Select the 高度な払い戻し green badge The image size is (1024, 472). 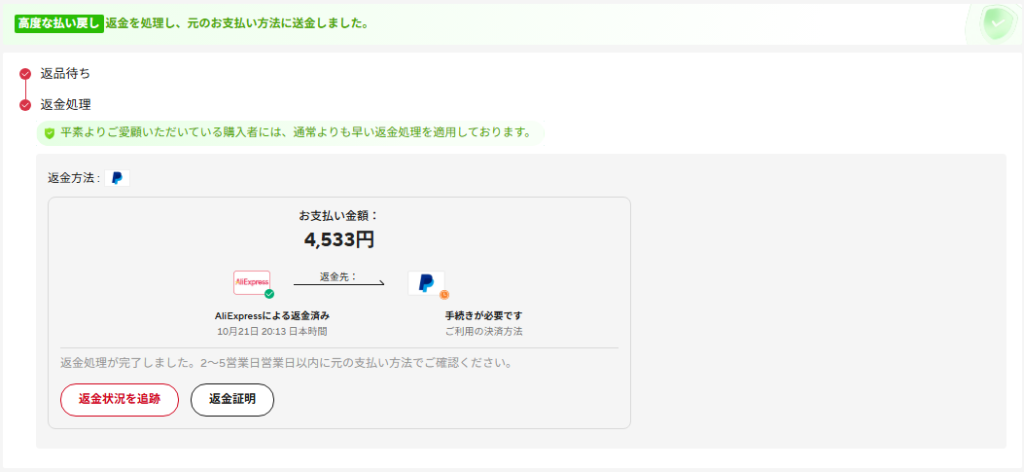(59, 22)
